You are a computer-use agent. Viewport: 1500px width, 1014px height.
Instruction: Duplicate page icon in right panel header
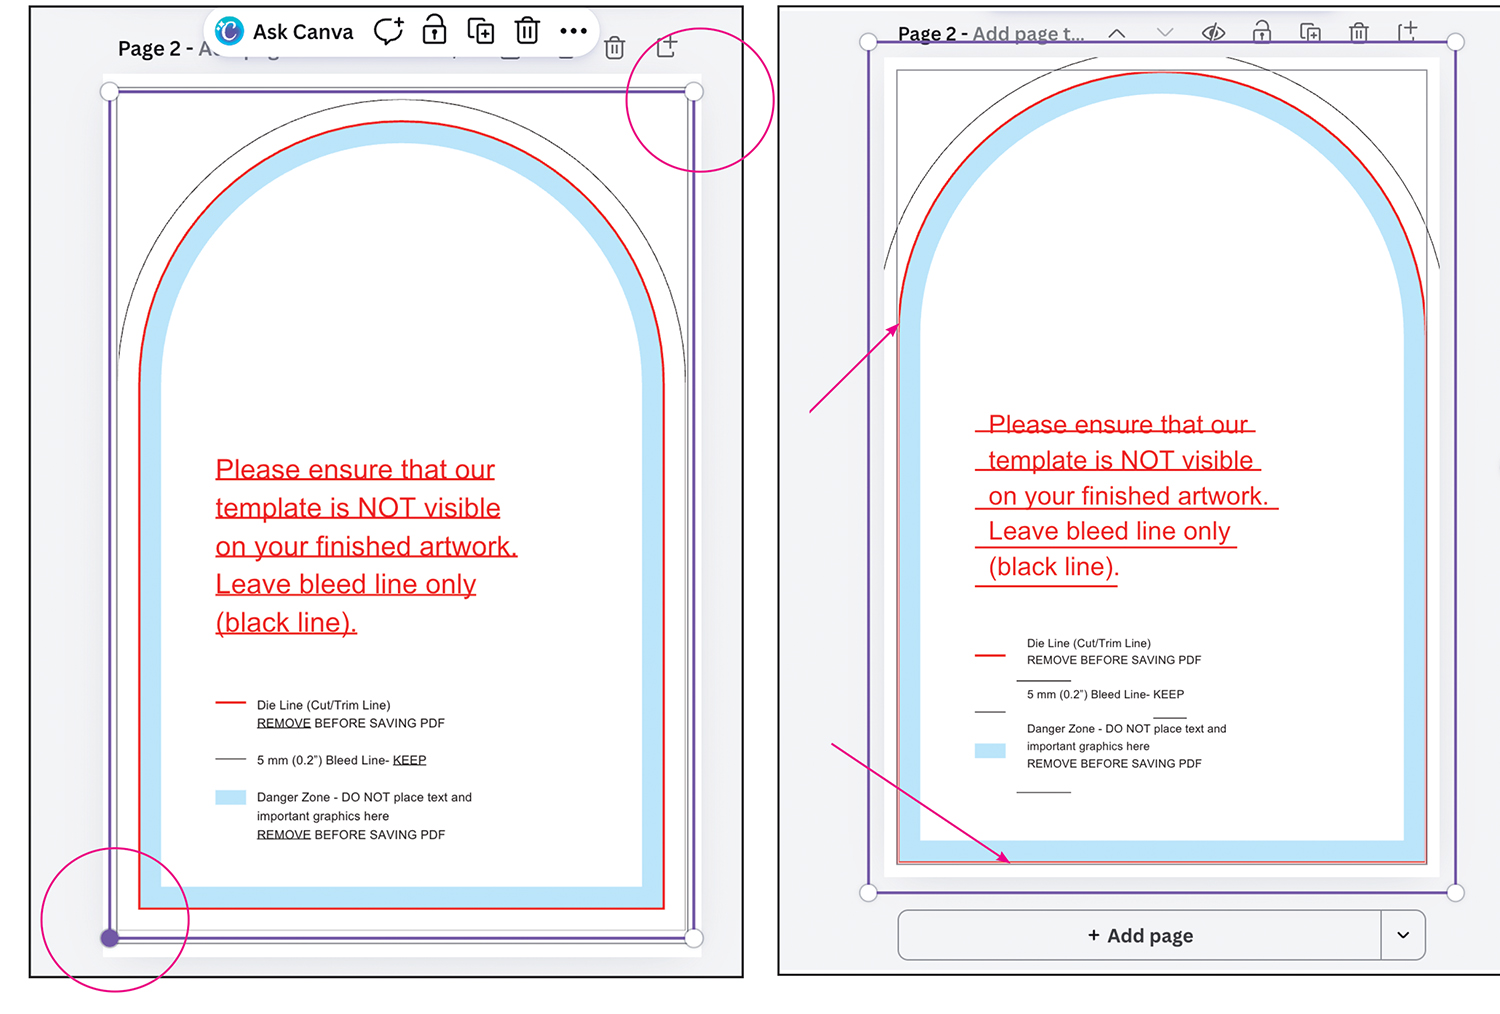[x=1310, y=32]
